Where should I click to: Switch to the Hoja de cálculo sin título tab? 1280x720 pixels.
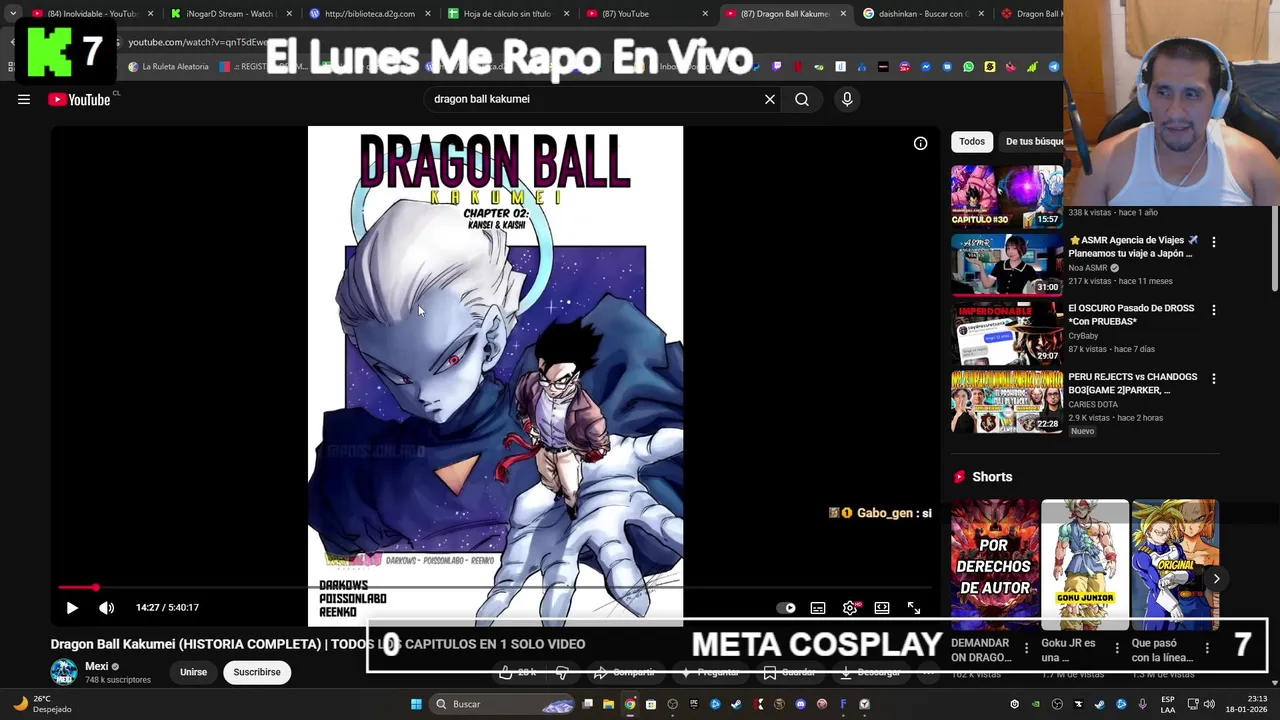tap(508, 14)
